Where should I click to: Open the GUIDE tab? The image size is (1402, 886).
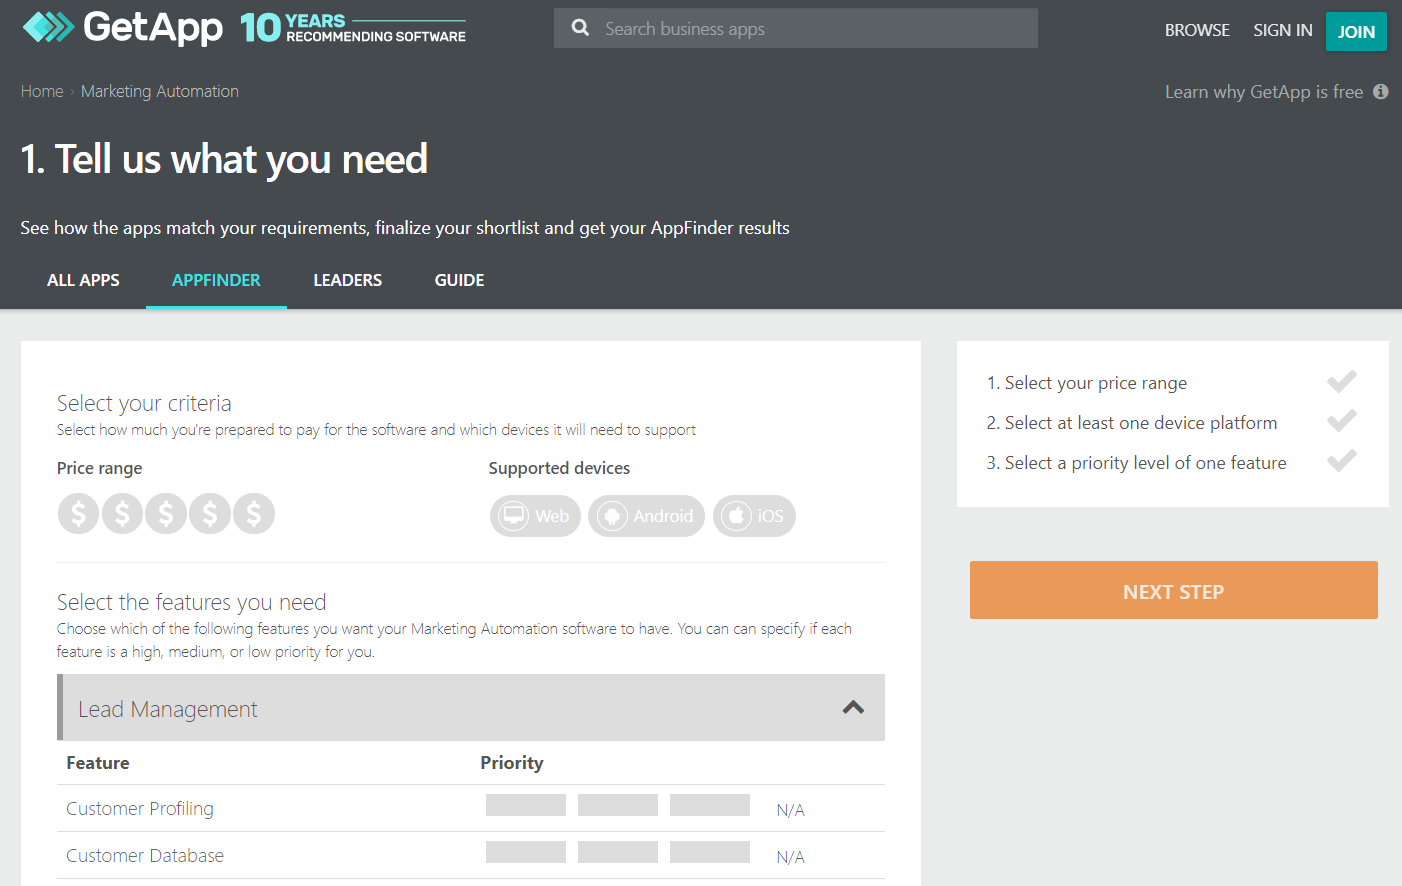459,280
